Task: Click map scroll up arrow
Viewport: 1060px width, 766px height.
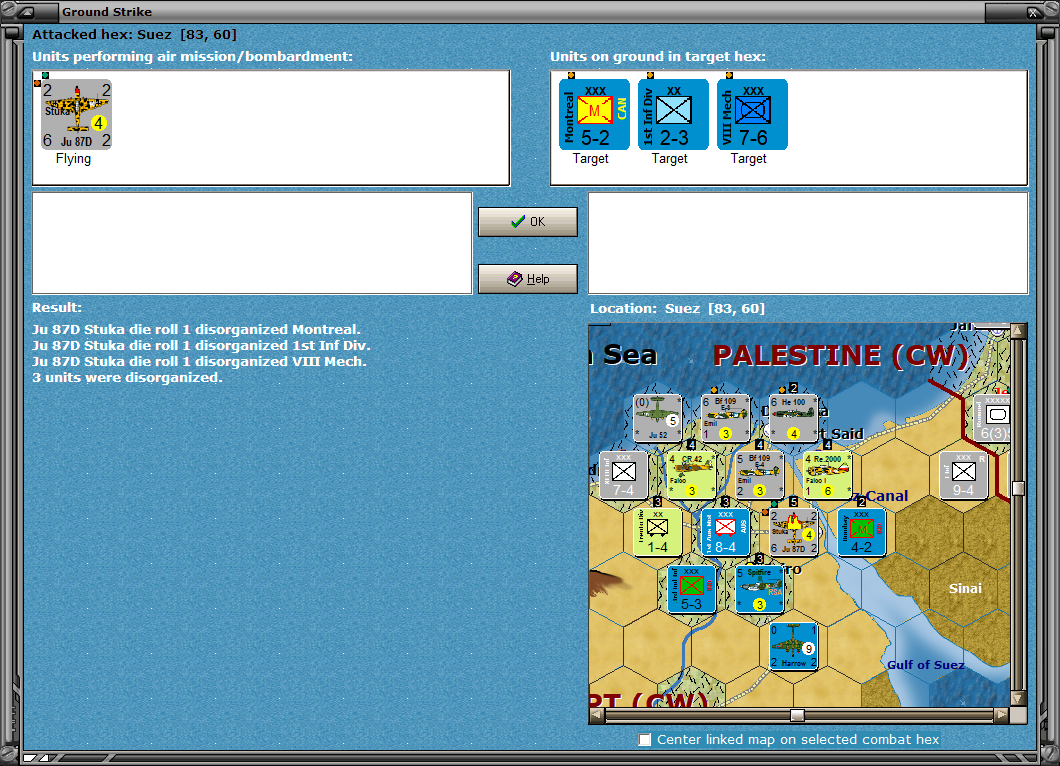Action: [1018, 330]
